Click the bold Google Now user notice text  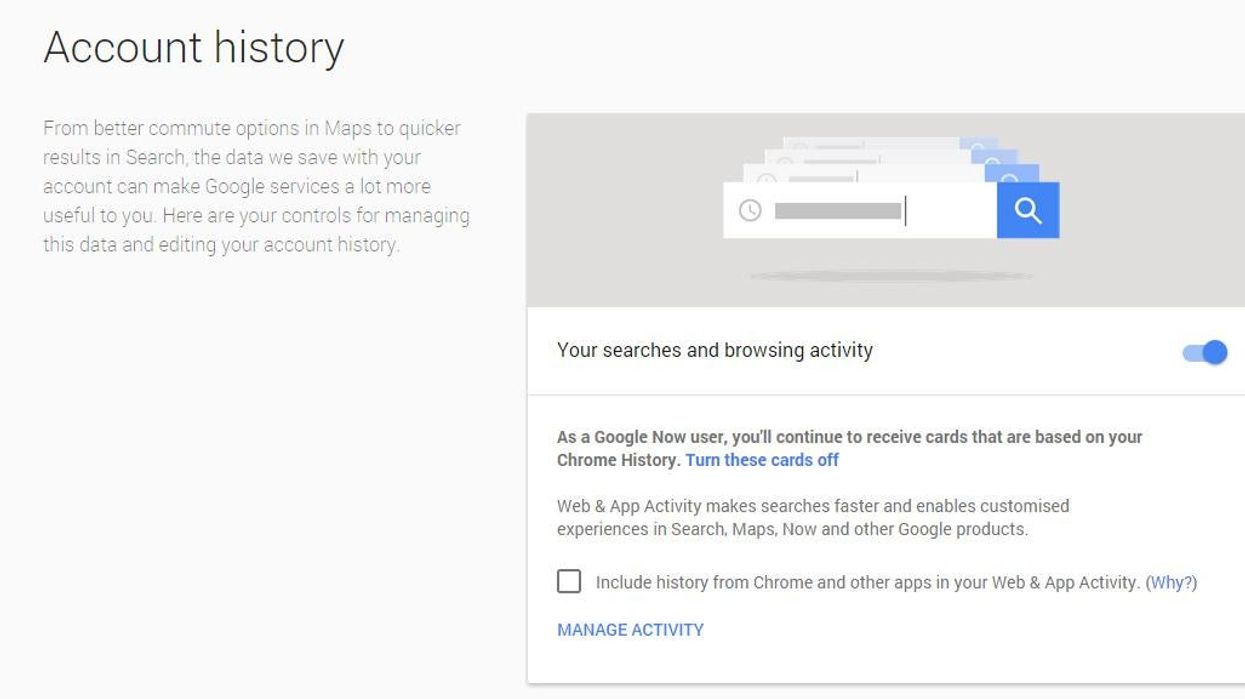pos(849,437)
